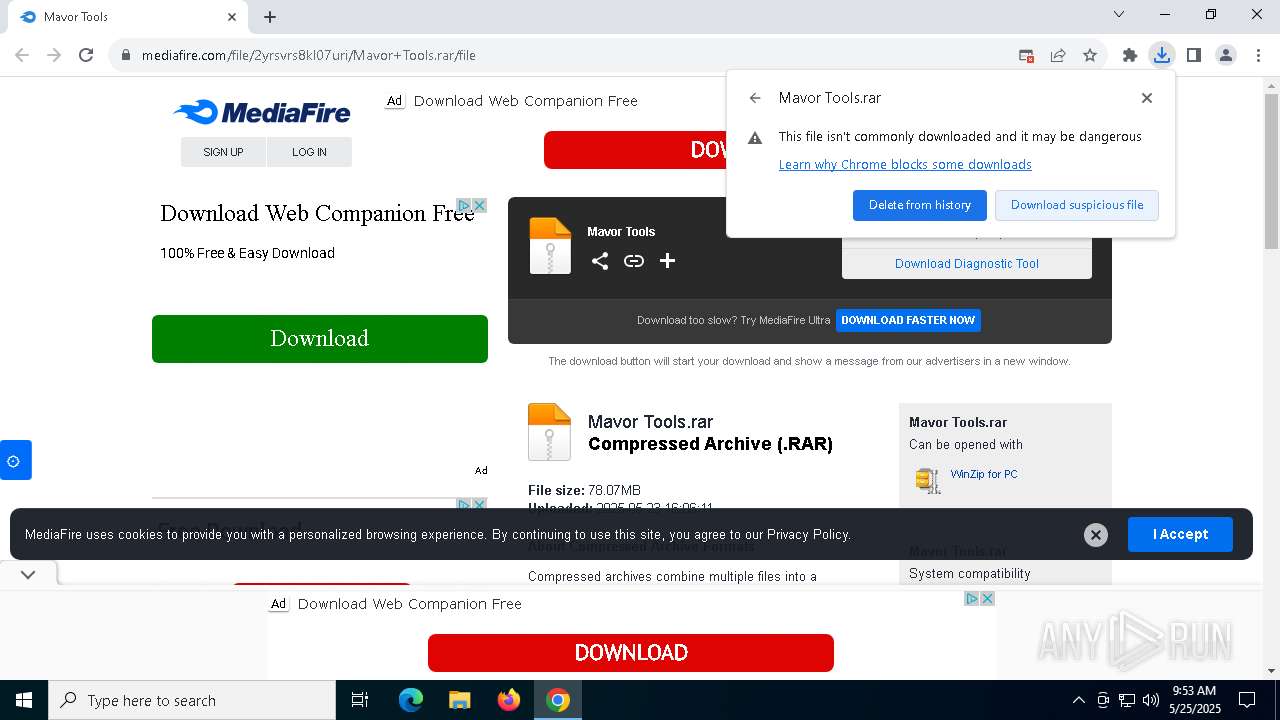Launch Firefox from taskbar
1280x720 pixels.
point(509,700)
